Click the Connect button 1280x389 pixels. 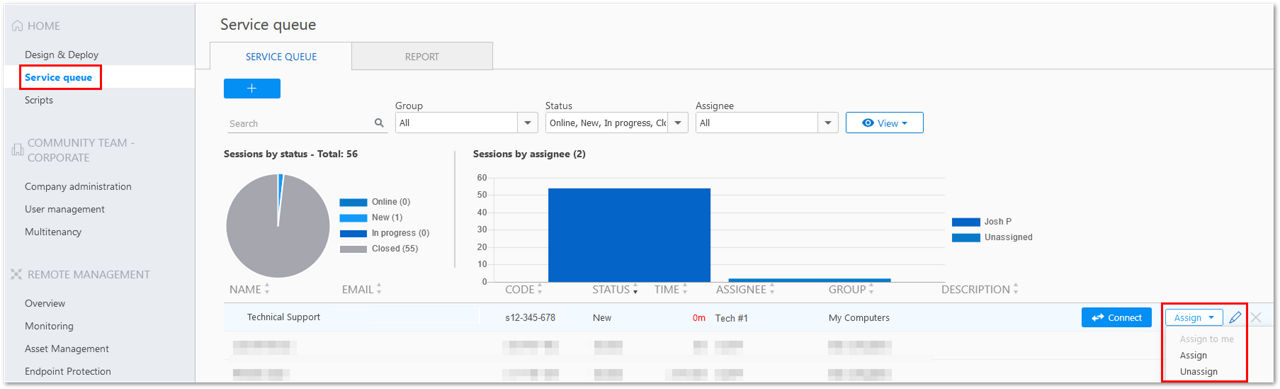(x=1117, y=317)
